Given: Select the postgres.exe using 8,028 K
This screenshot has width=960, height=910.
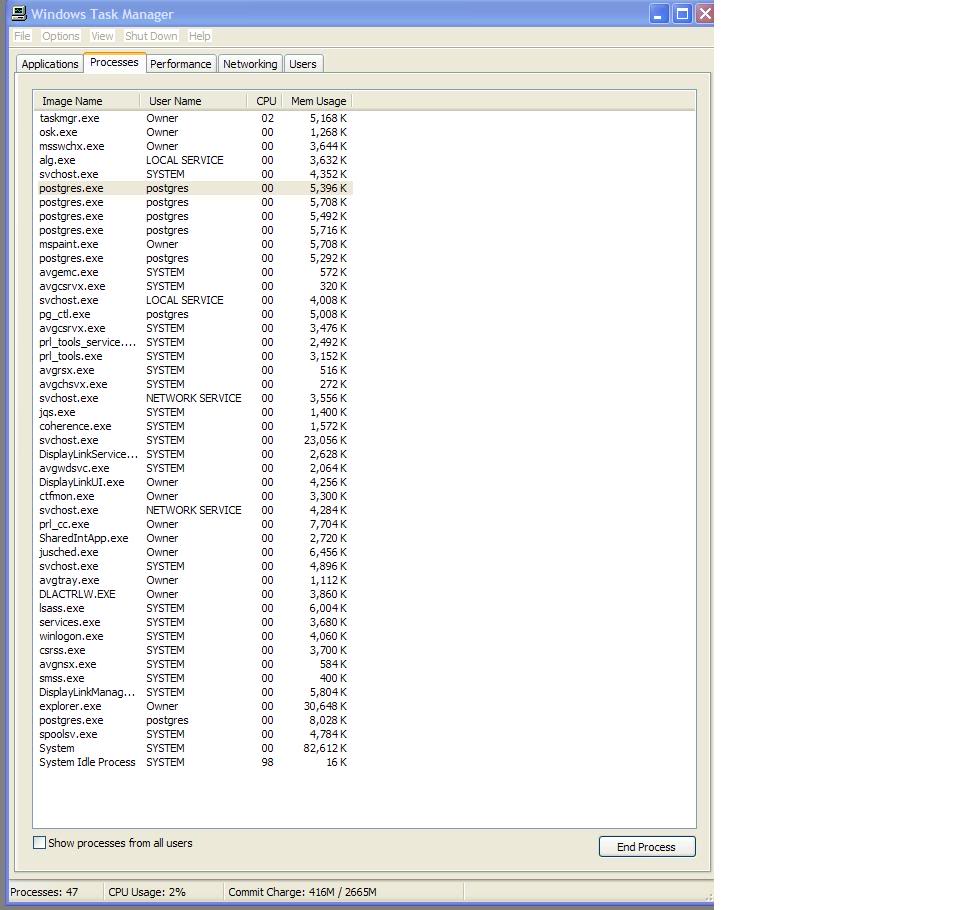Looking at the screenshot, I should tap(195, 721).
